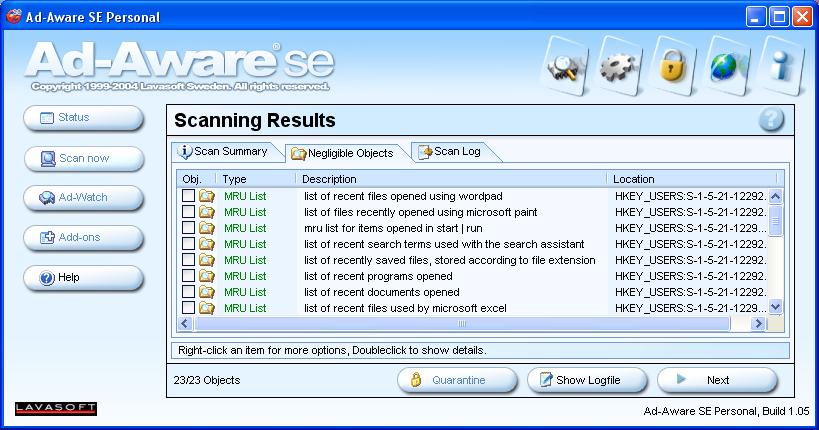This screenshot has height=430, width=819.
Task: Click '23/23 Objects' counter text
Action: [207, 380]
